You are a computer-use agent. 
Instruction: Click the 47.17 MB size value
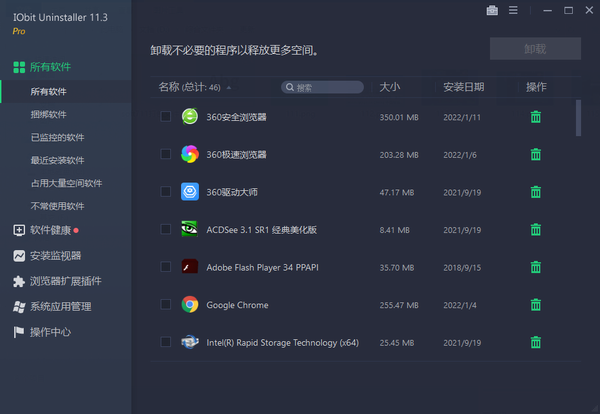(397, 192)
